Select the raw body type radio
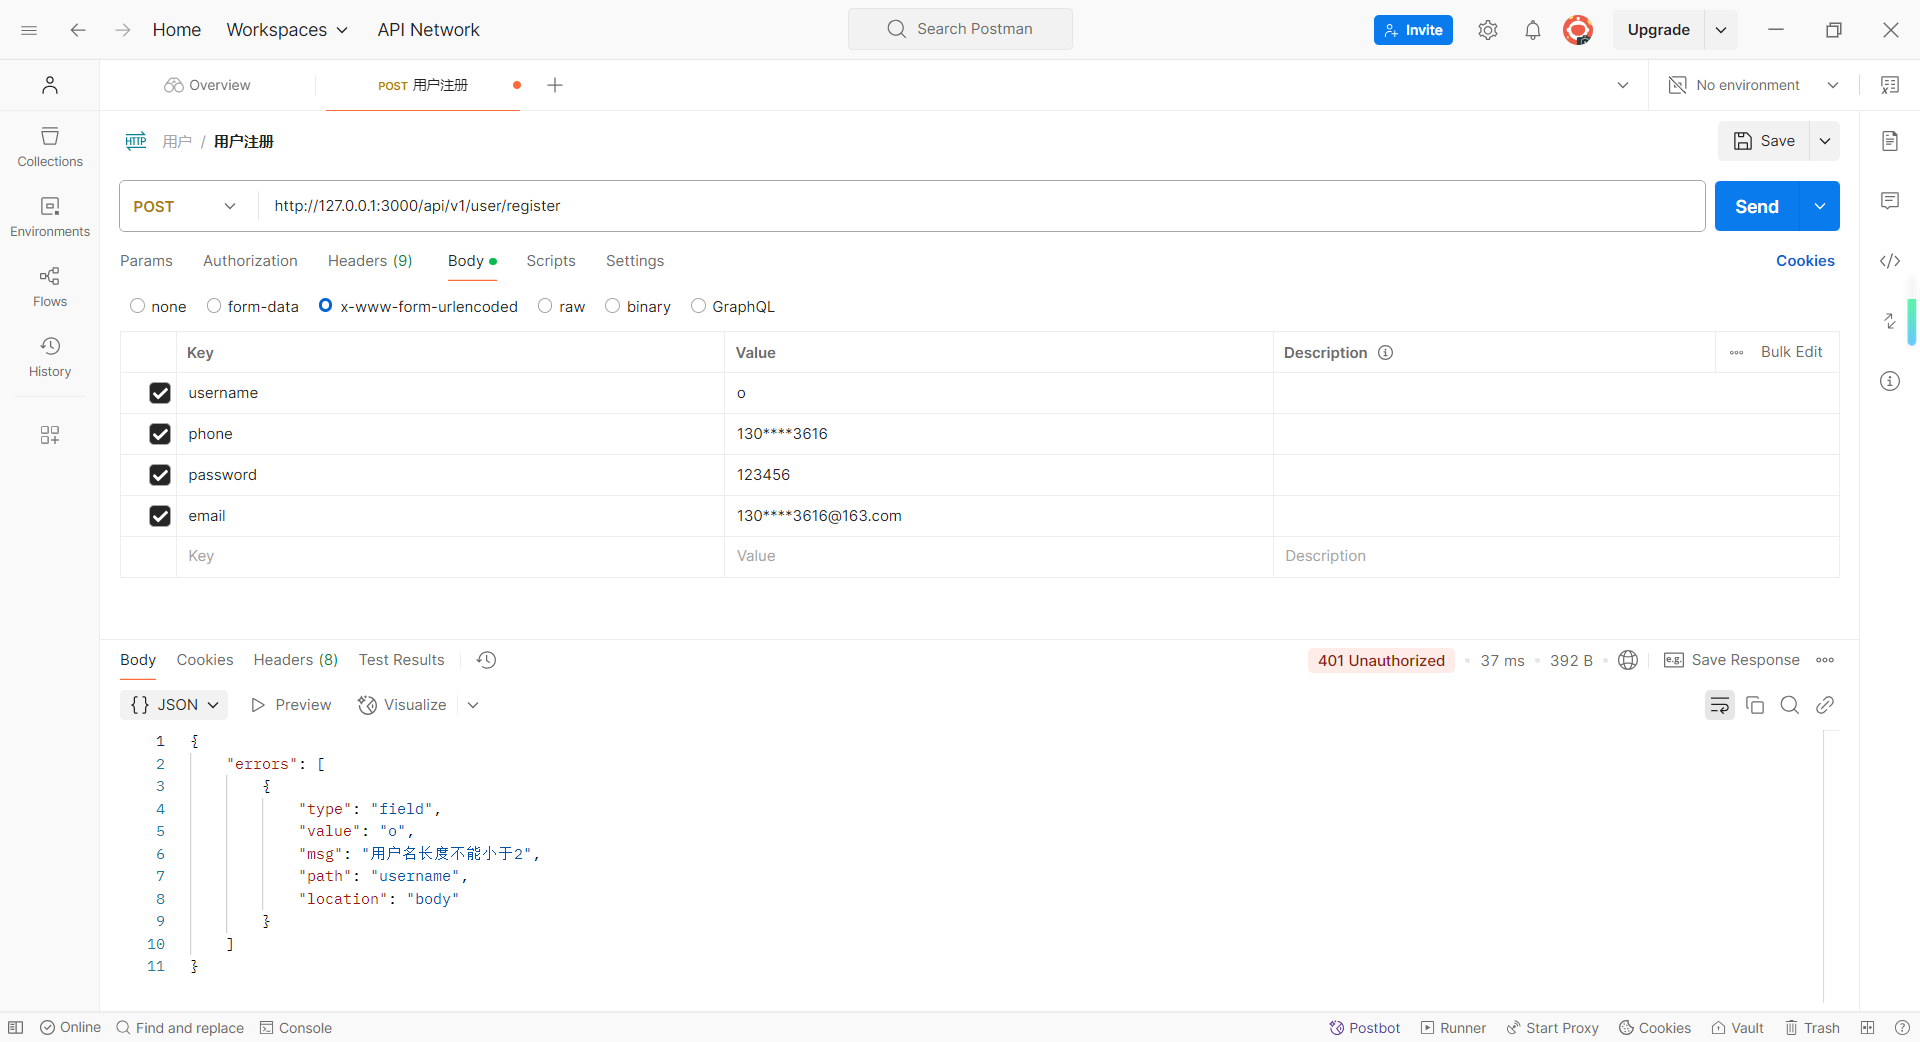The height and width of the screenshot is (1042, 1920). click(x=545, y=306)
